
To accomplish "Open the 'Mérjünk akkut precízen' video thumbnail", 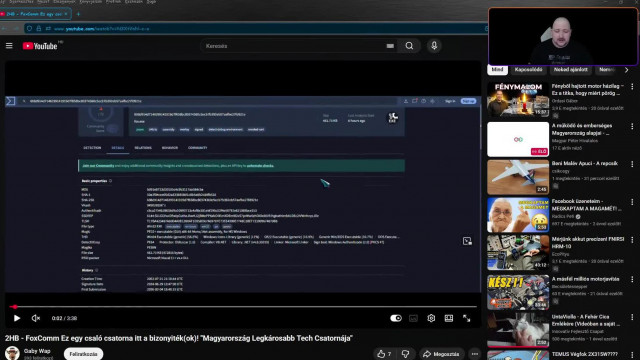I will click(x=518, y=253).
